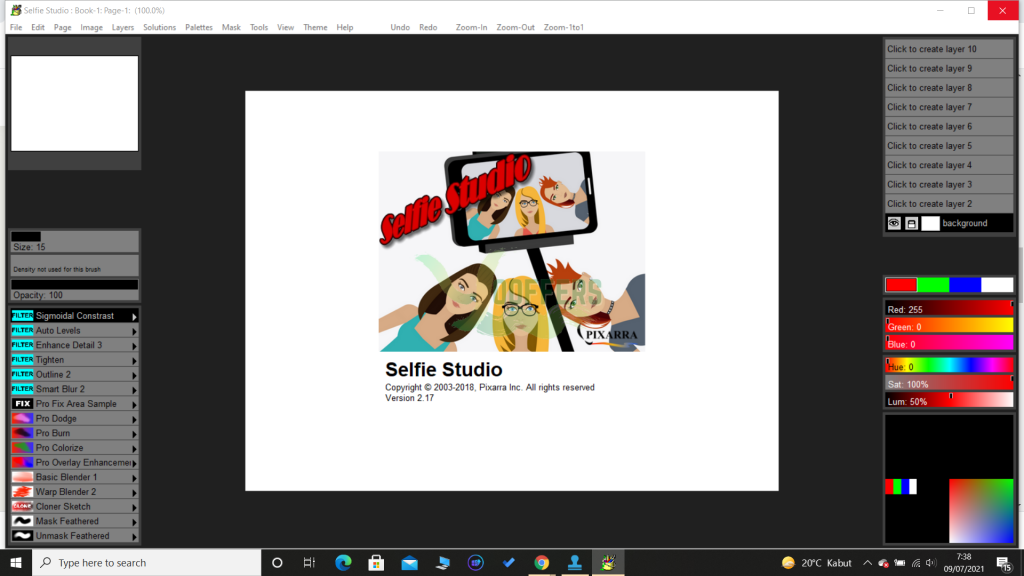Open Task View on the taskbar
The width and height of the screenshot is (1024, 576).
[x=310, y=562]
